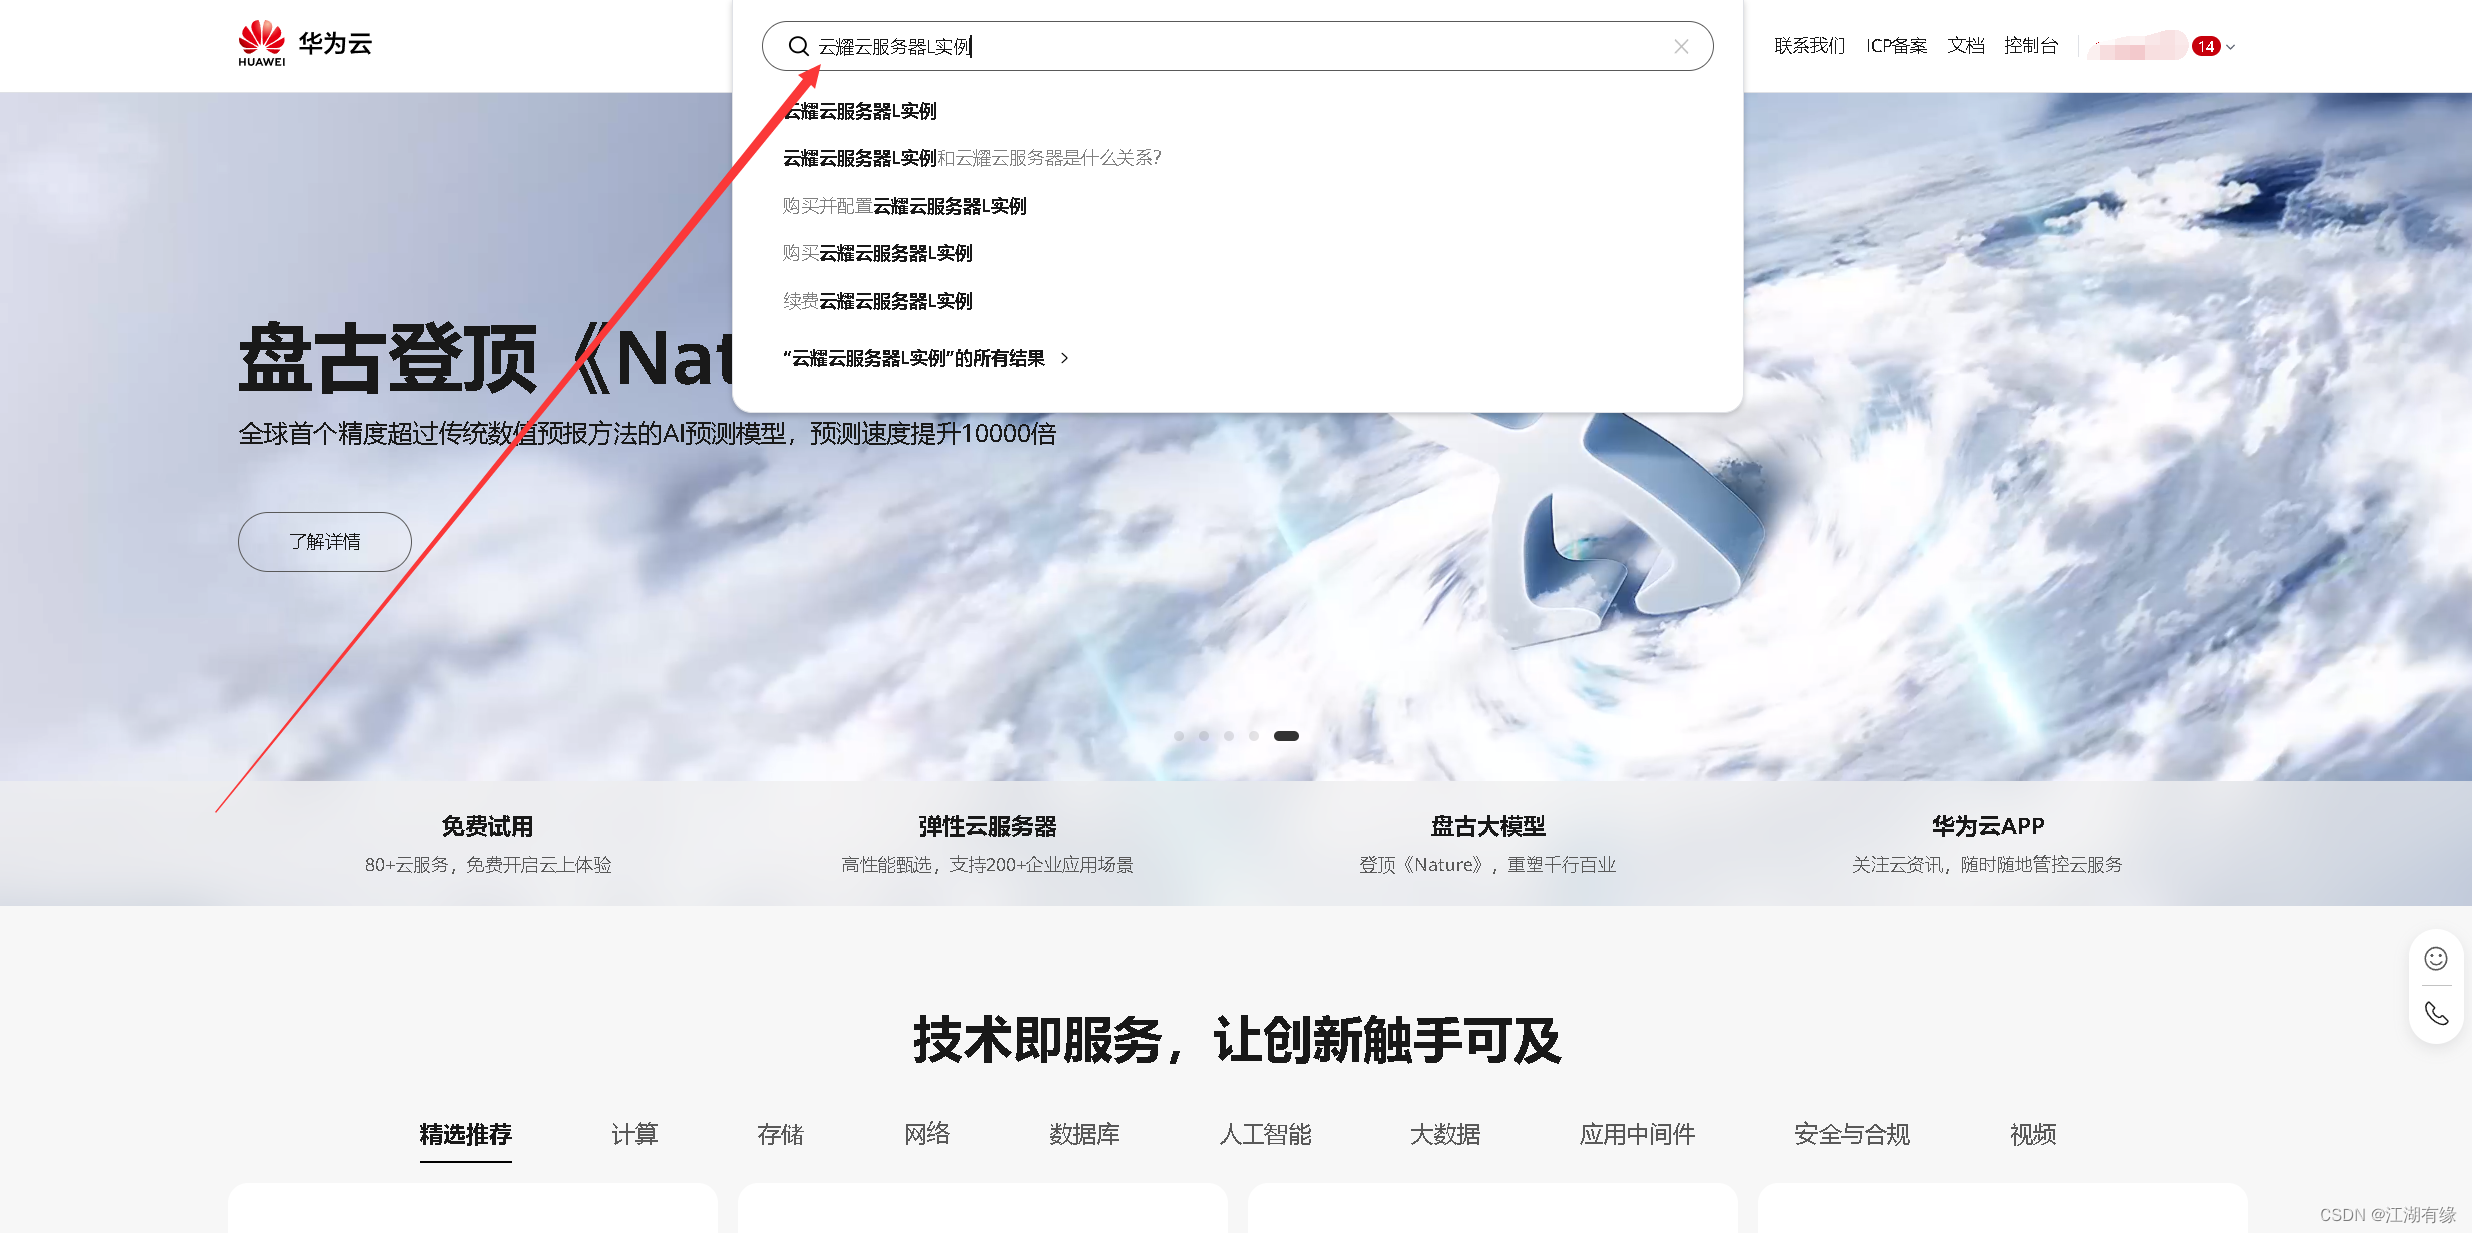Expand suggestion 购买并配置云耀云服务器L实例
The image size is (2472, 1233).
903,206
